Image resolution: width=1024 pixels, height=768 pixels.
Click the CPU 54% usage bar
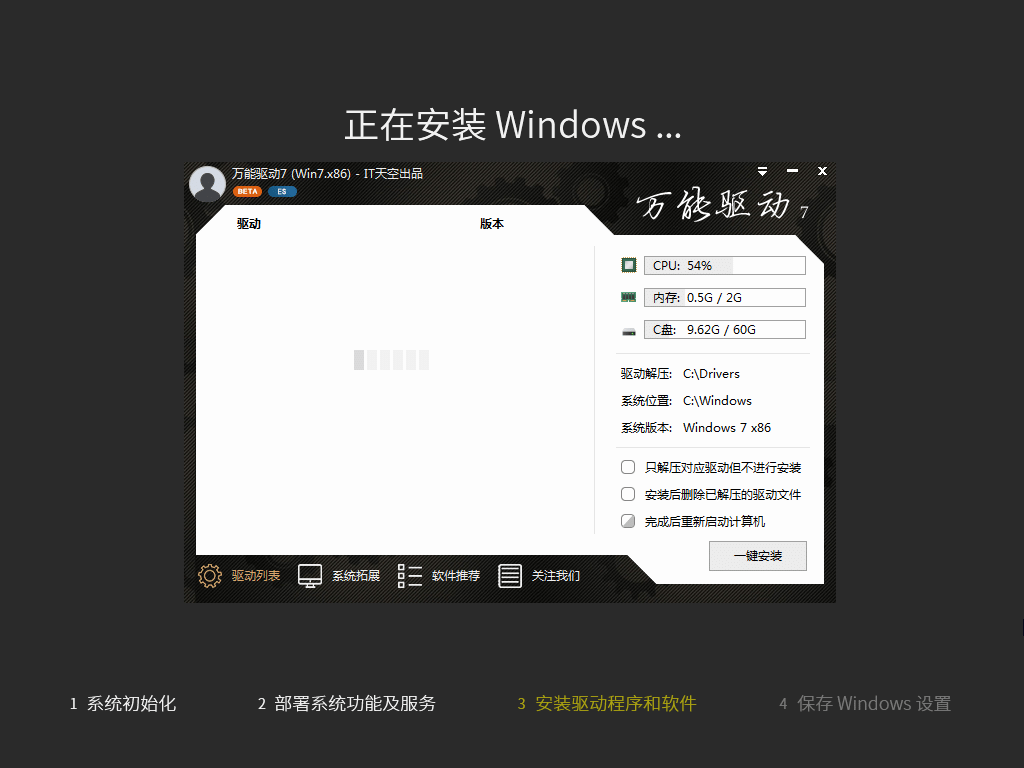click(725, 265)
